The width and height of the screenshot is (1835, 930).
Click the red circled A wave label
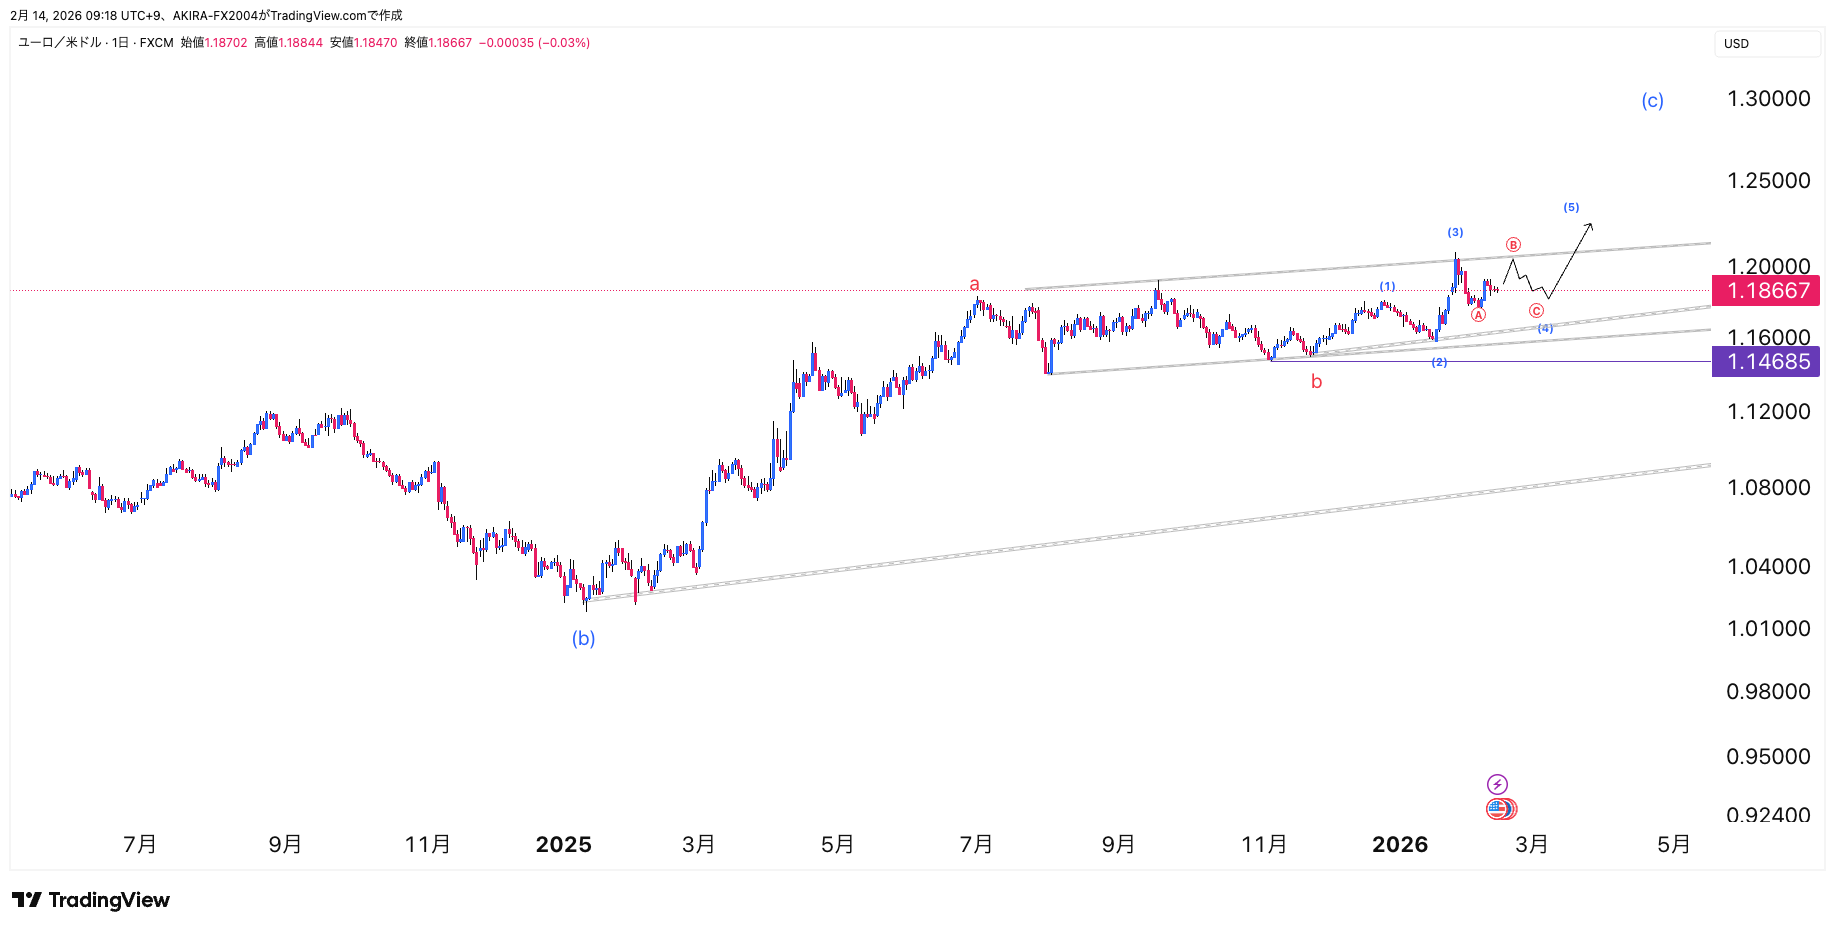pyautogui.click(x=1478, y=315)
